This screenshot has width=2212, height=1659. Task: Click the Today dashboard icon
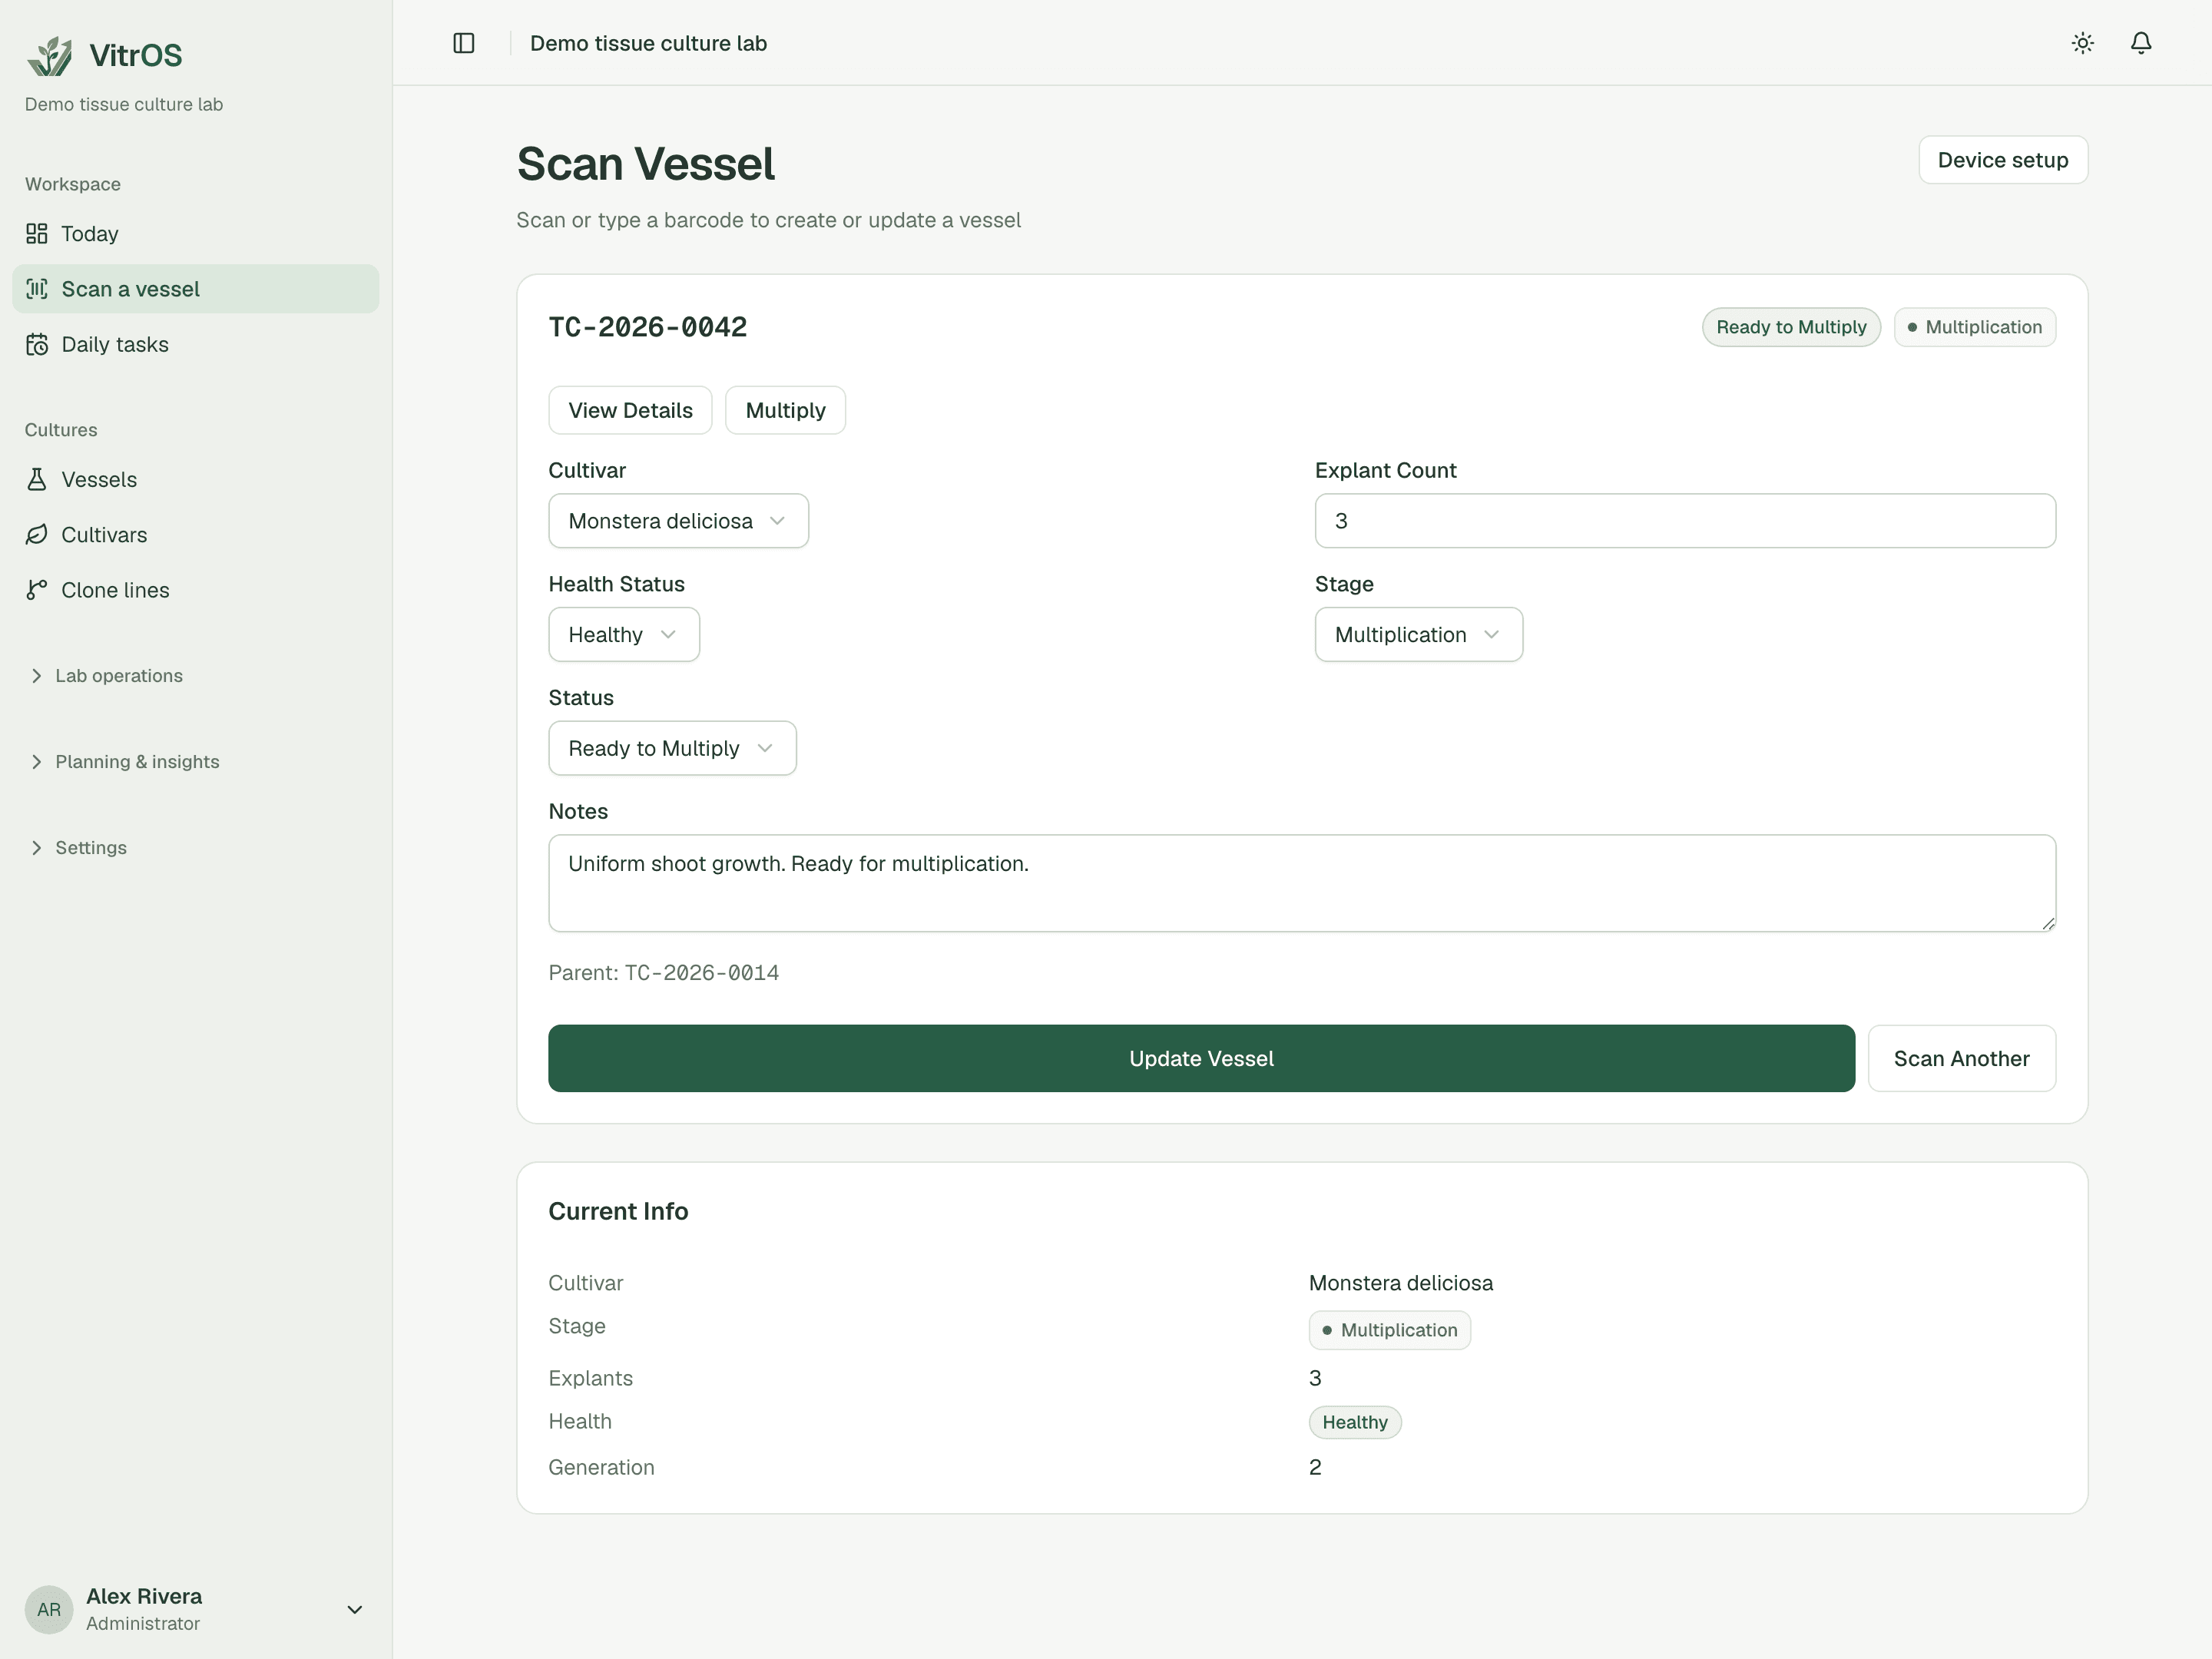coord(37,234)
